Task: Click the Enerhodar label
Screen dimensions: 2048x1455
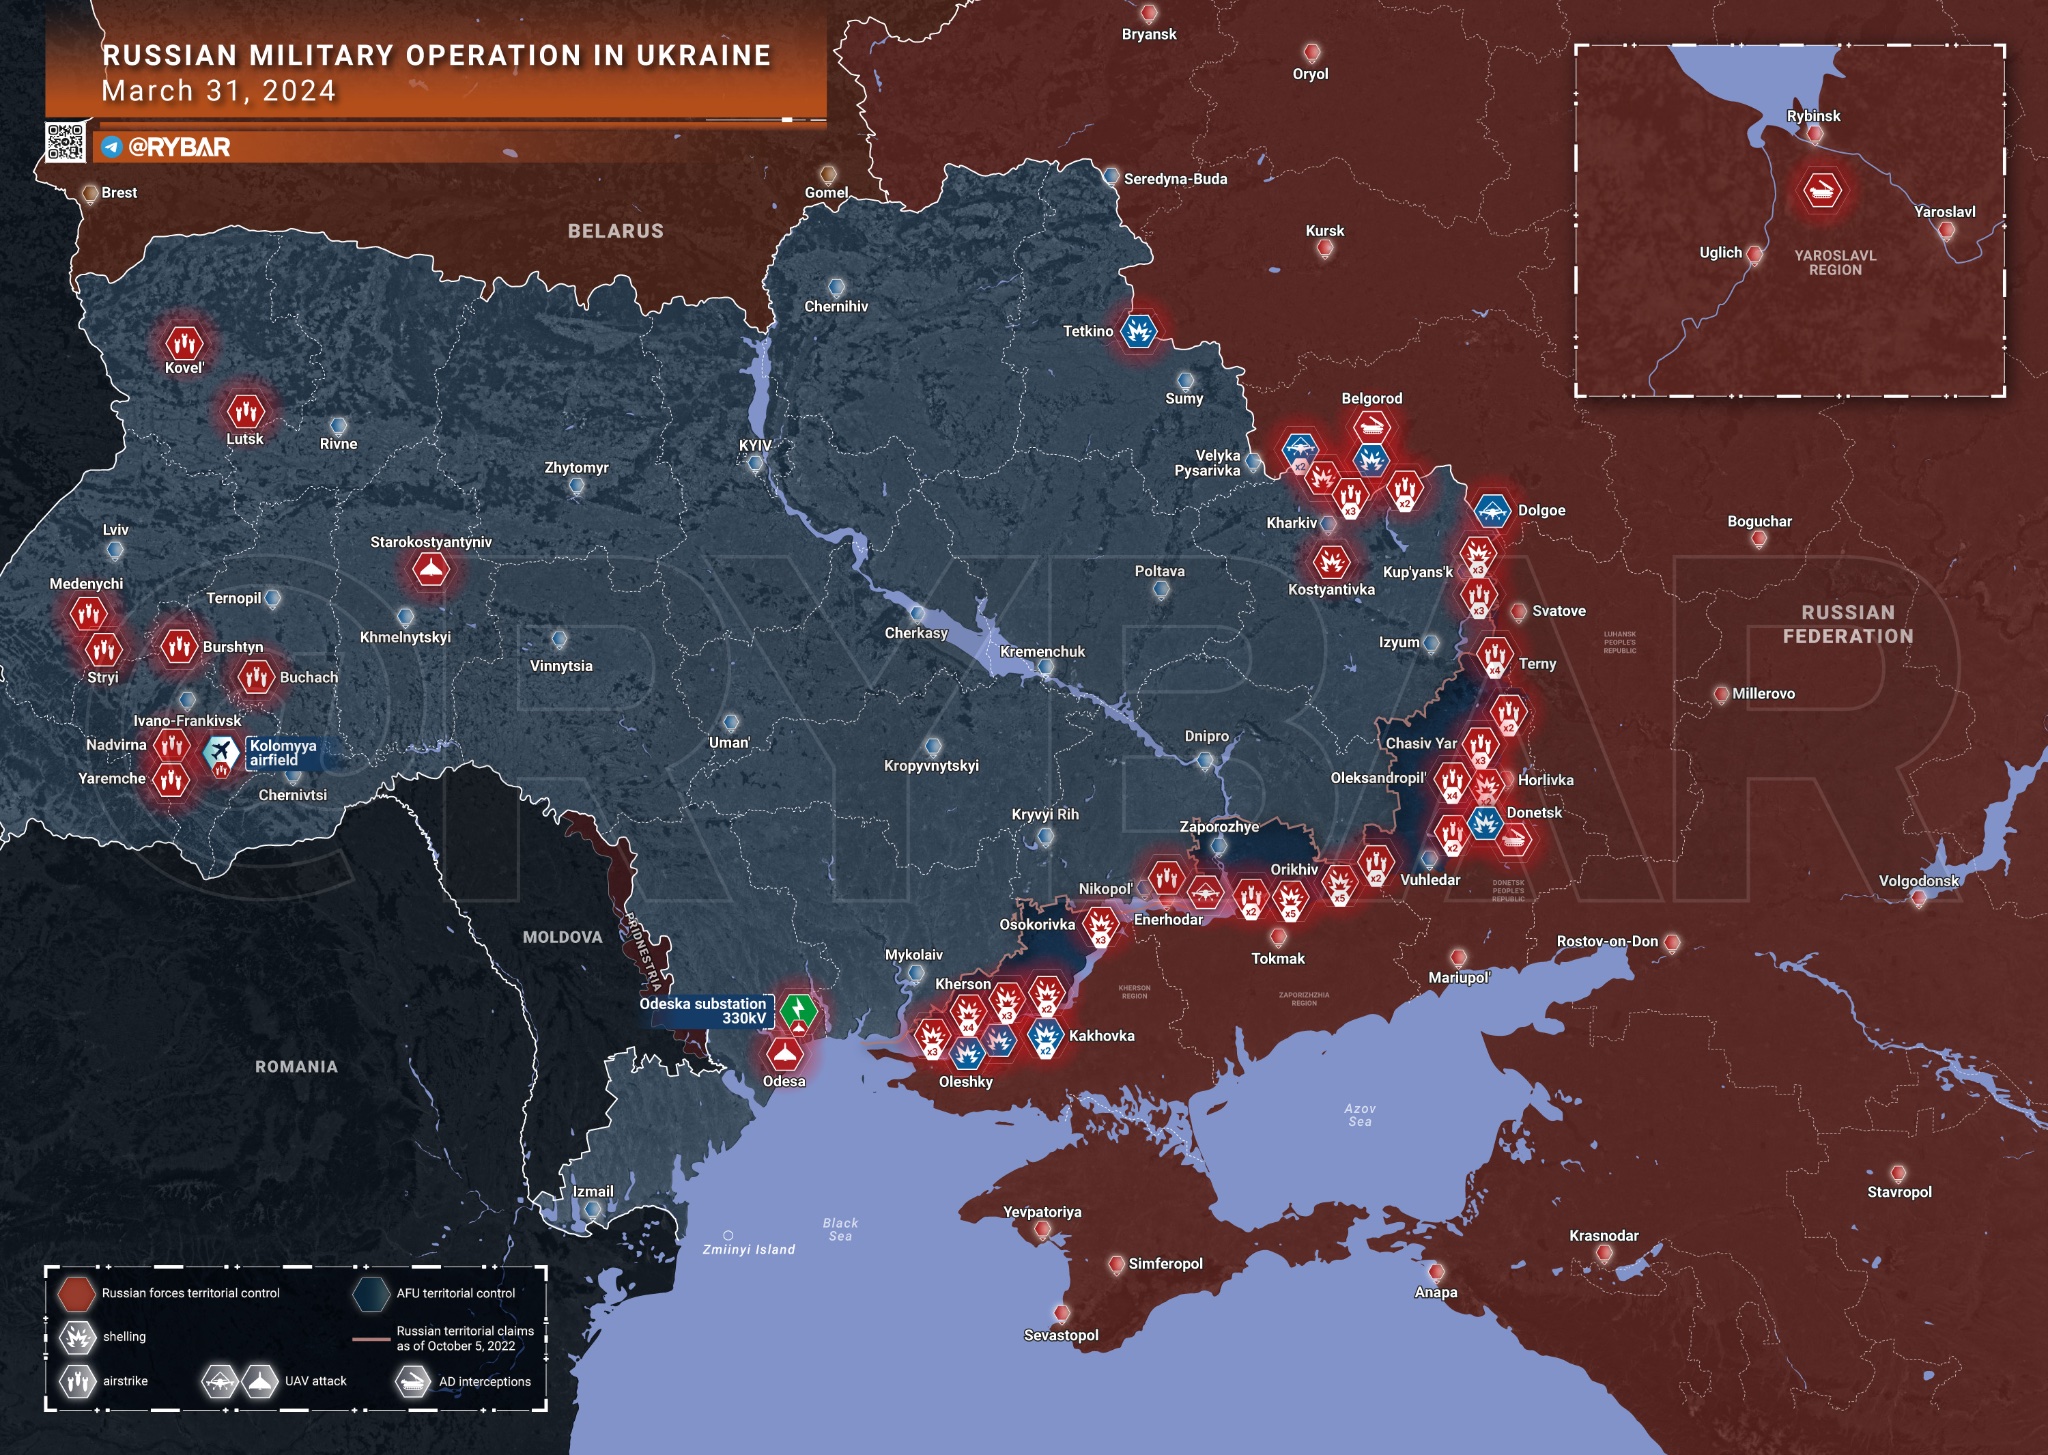Action: click(x=1168, y=920)
